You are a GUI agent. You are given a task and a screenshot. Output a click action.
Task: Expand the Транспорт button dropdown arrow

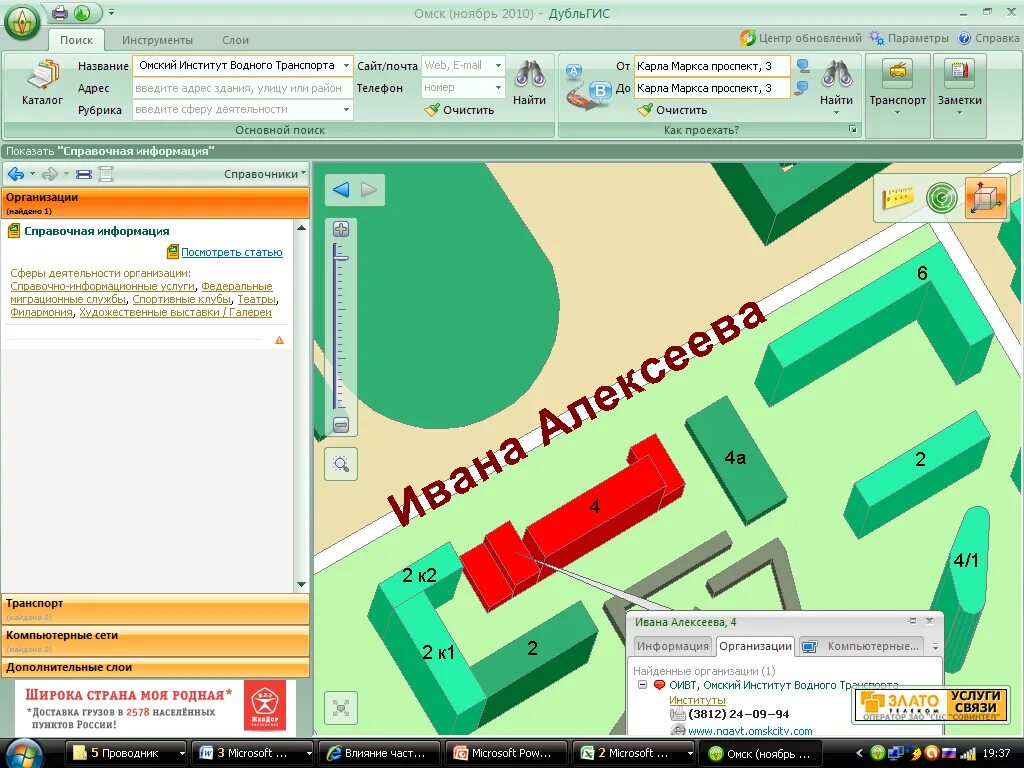(x=897, y=114)
